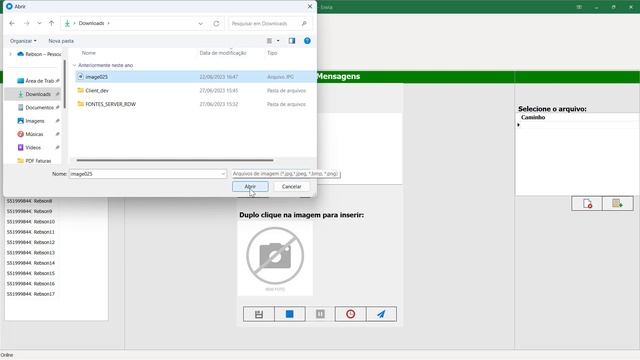Click the no-photo image placeholder

coord(275,258)
